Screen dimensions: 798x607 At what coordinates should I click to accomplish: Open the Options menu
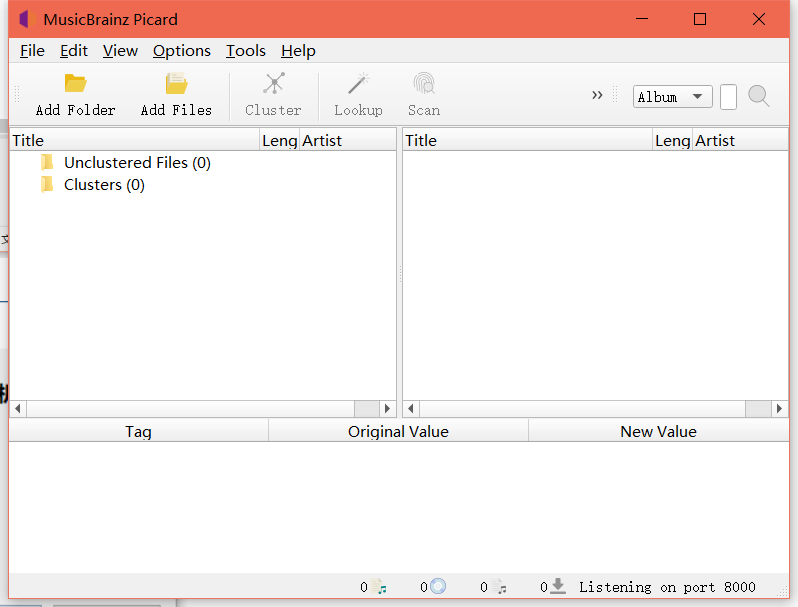(x=182, y=51)
